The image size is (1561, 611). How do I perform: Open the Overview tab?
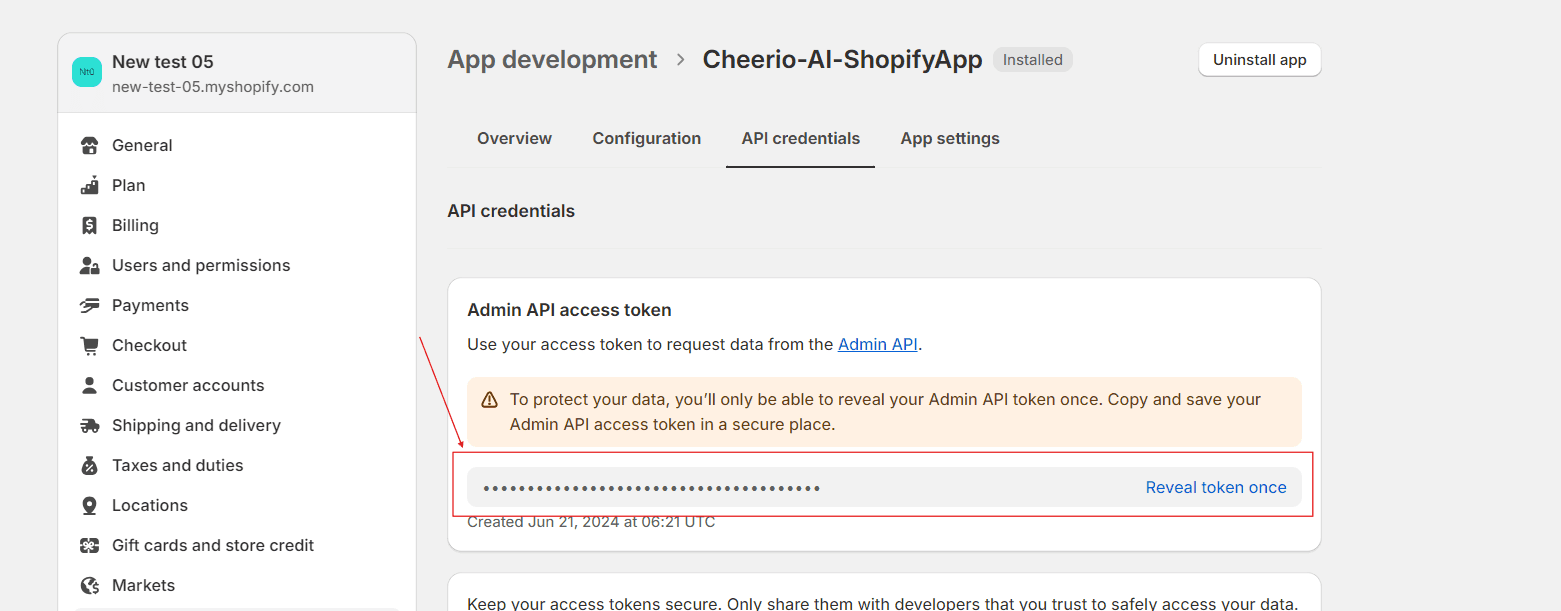[514, 139]
